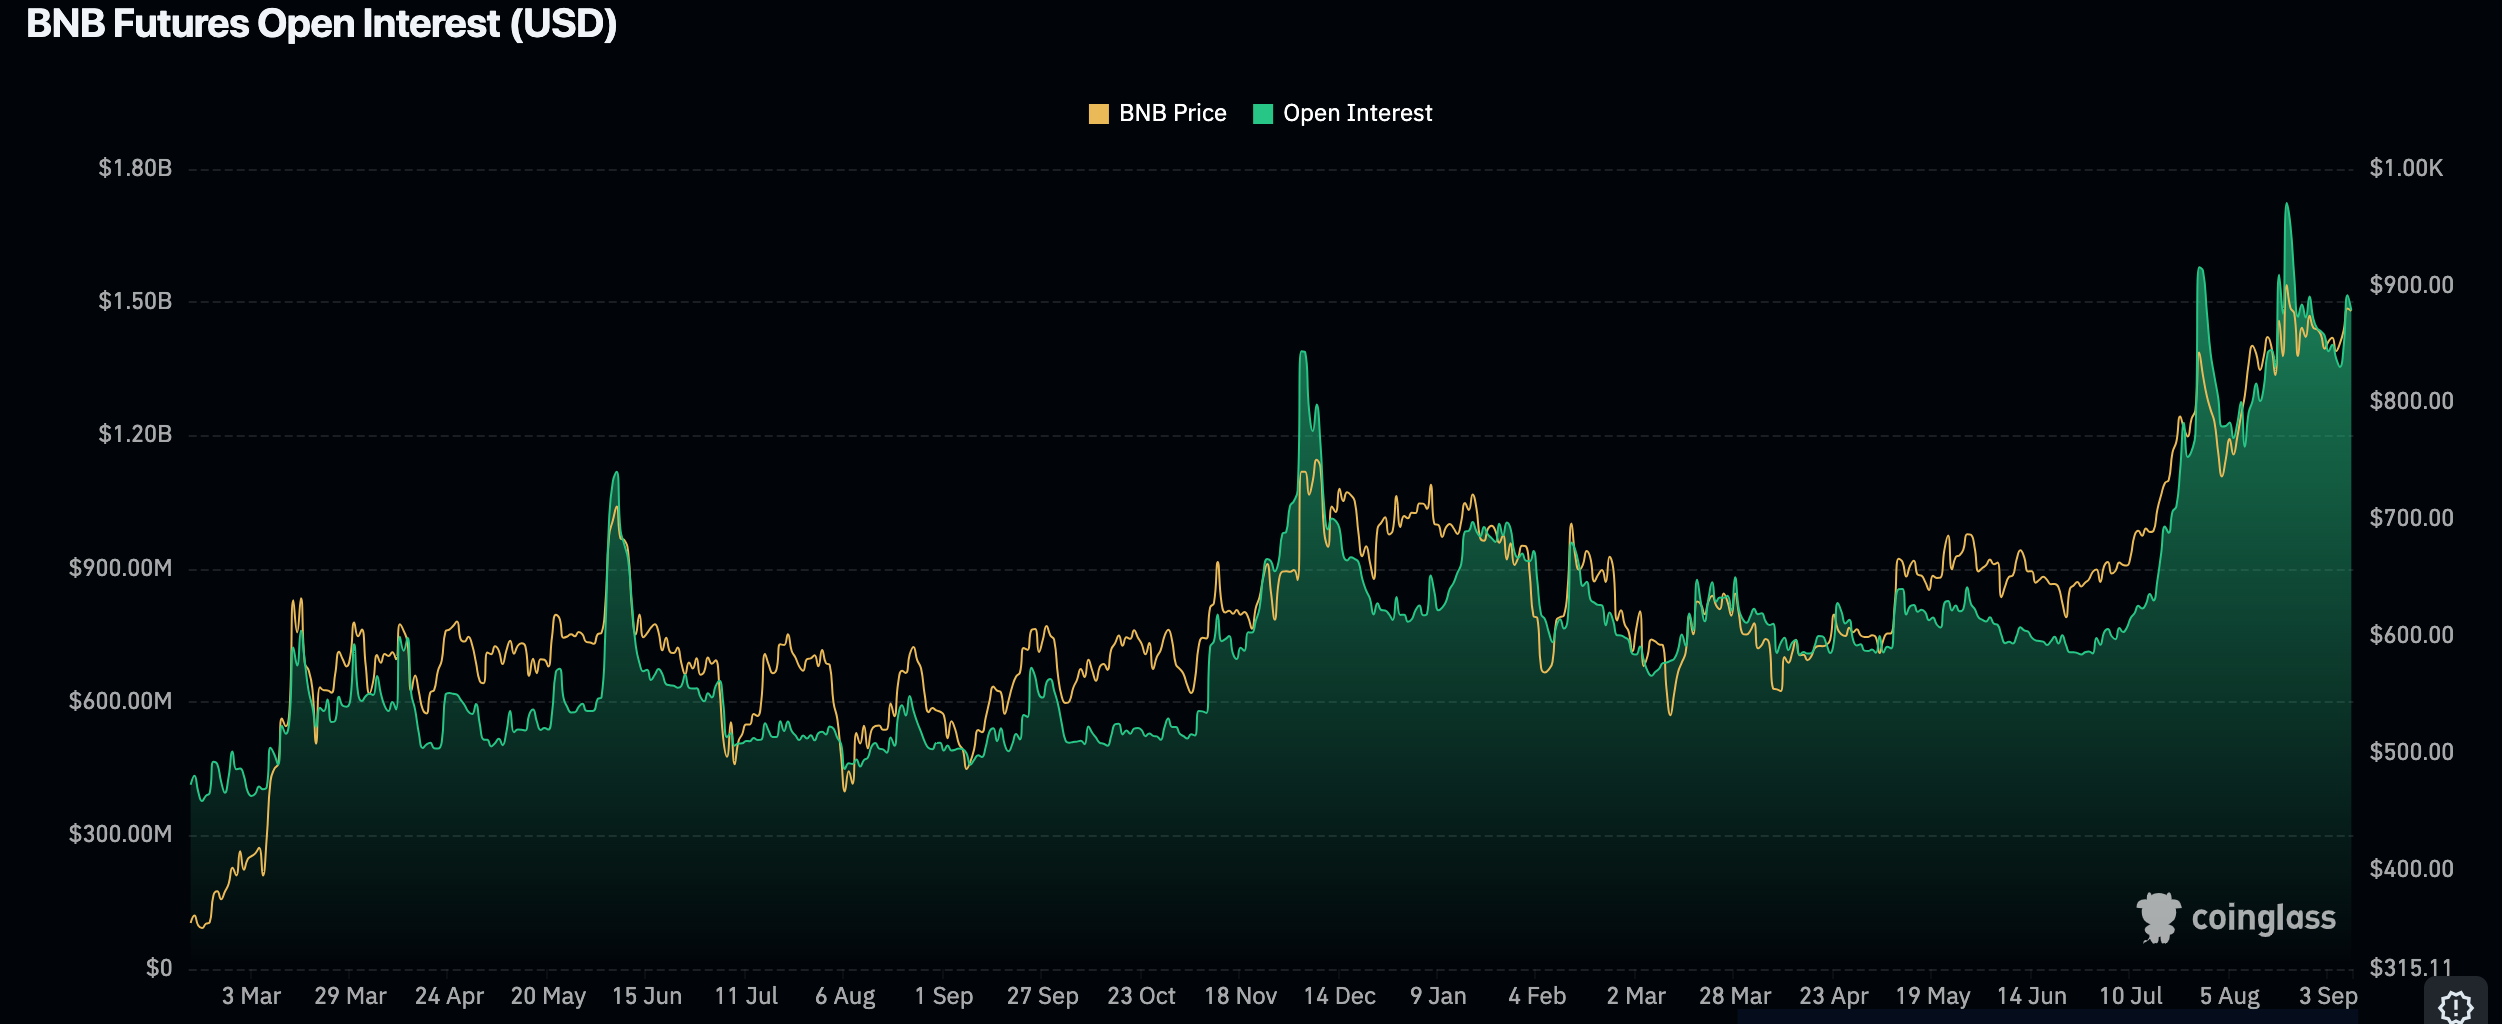Viewport: 2502px width, 1024px height.
Task: Select the 15 Jun date label
Action: pyautogui.click(x=647, y=996)
